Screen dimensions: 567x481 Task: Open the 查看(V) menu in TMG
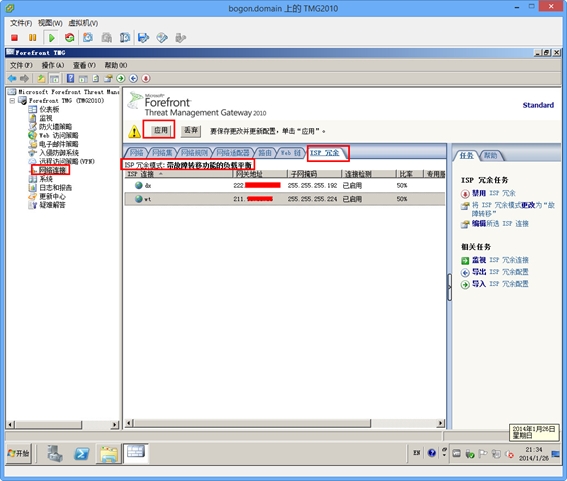84,65
